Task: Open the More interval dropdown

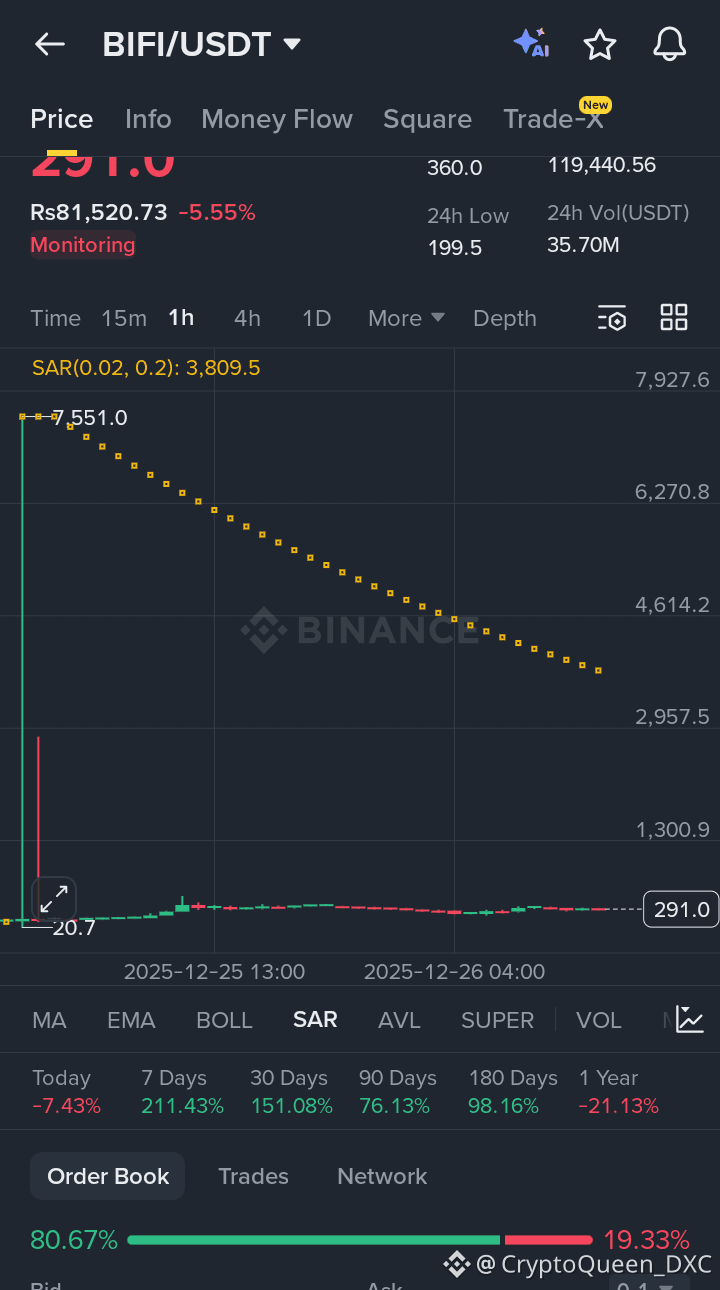Action: click(405, 317)
